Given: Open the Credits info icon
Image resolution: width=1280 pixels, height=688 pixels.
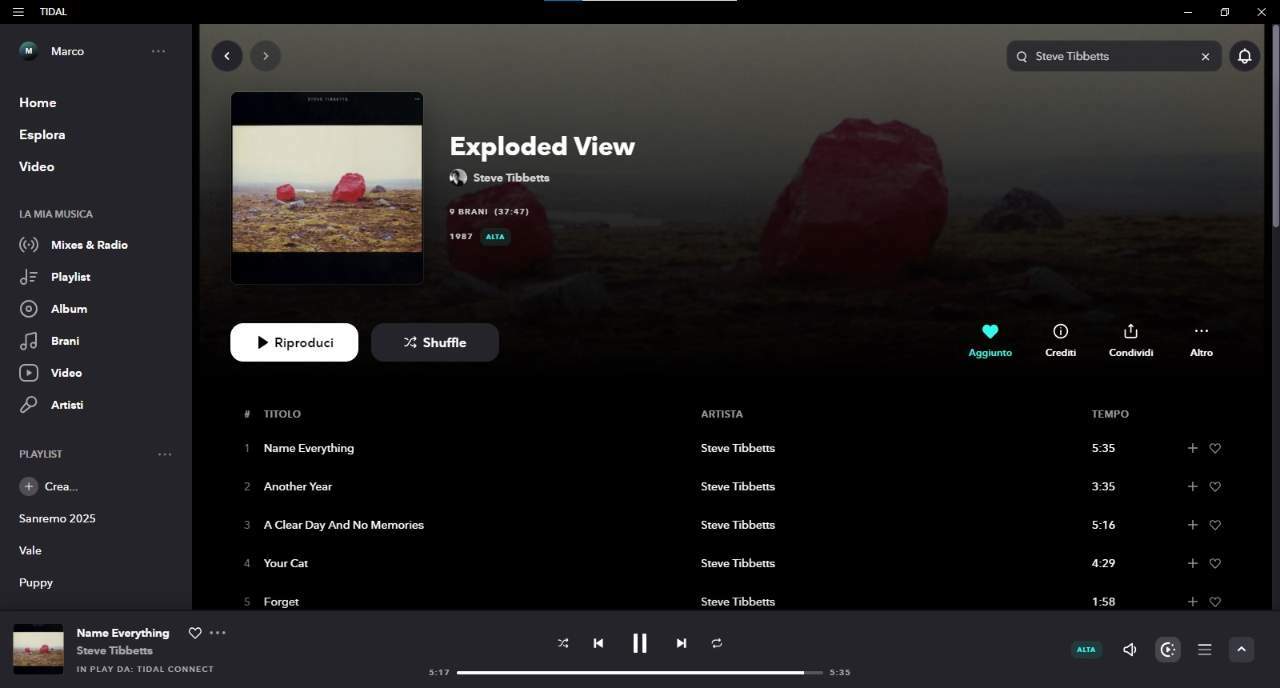Looking at the screenshot, I should click(1060, 331).
